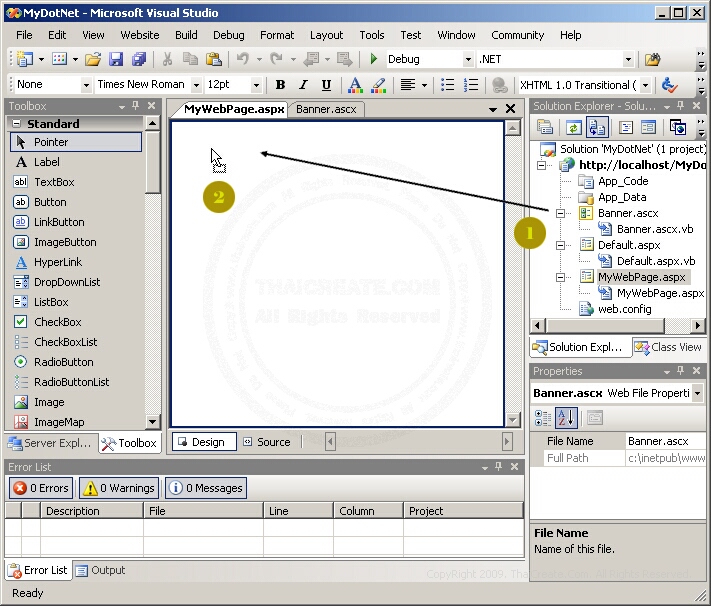Click the Undo arrow icon

(x=243, y=59)
